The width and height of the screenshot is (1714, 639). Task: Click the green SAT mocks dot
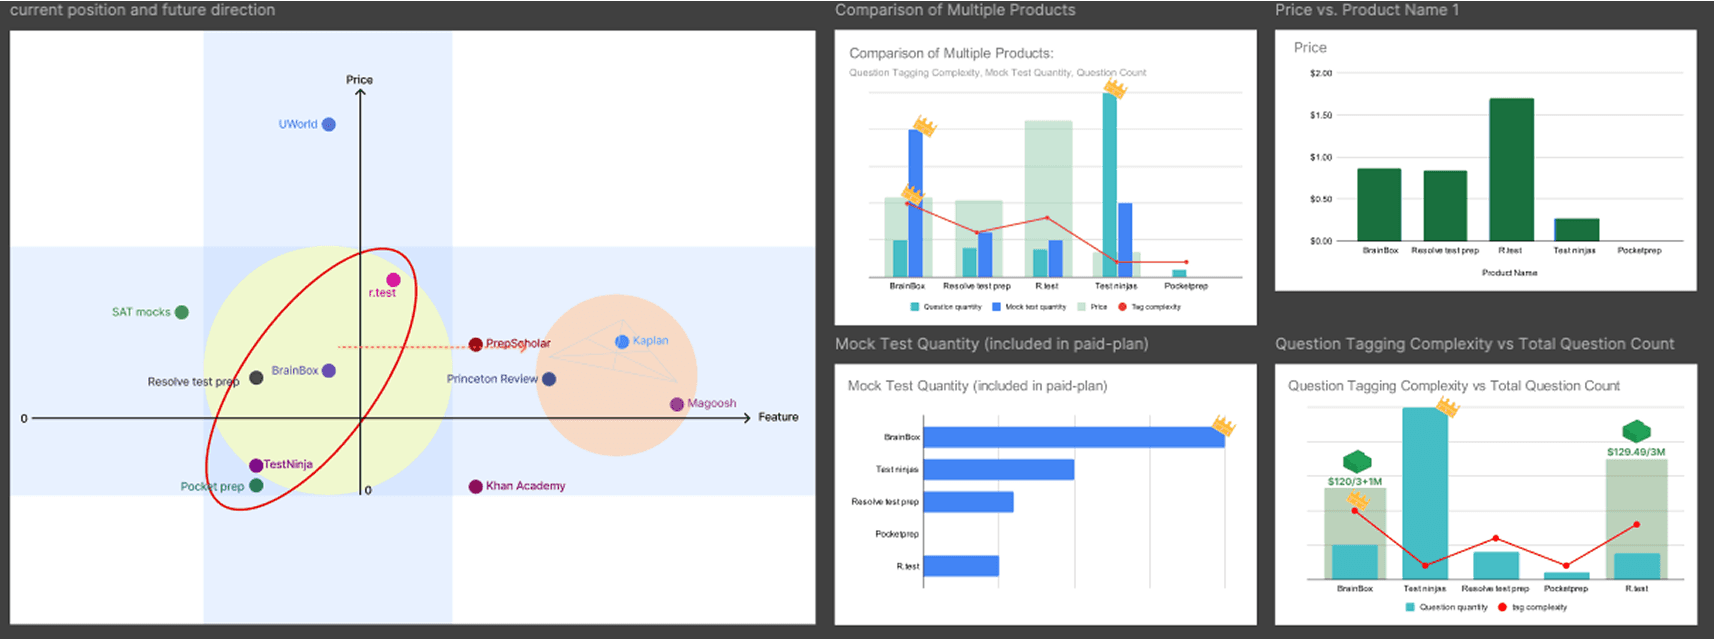tap(182, 312)
